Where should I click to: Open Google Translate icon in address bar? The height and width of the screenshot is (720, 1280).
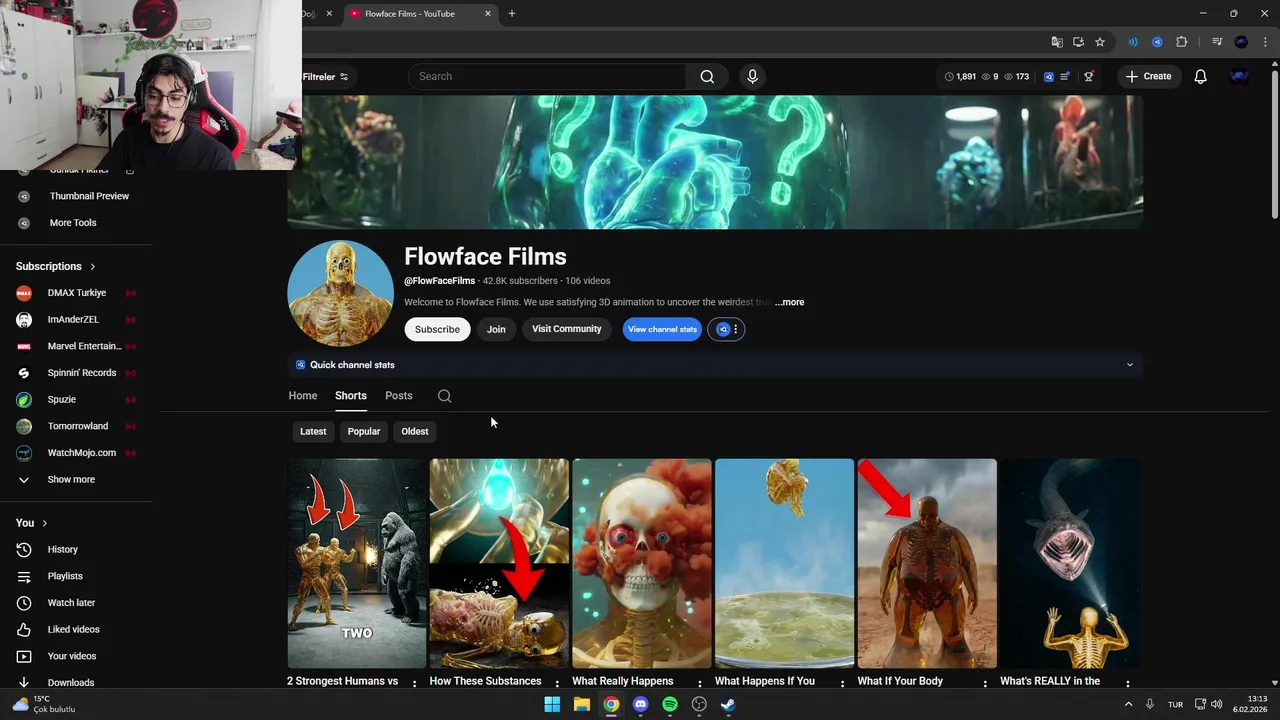tap(1057, 42)
